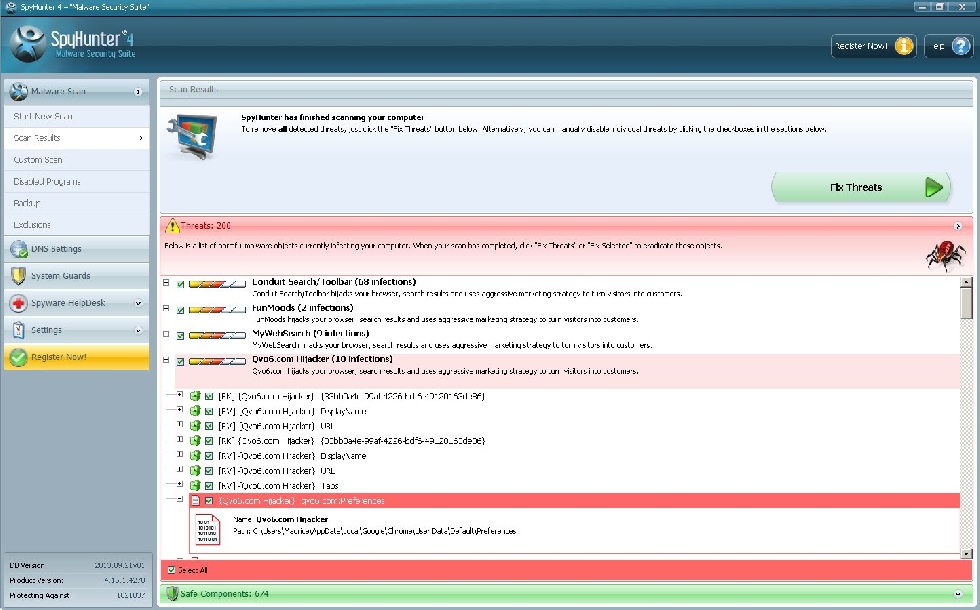This screenshot has width=980, height=610.
Task: Click the shield icon on the {0DbbDa4e key row
Action: 195,441
